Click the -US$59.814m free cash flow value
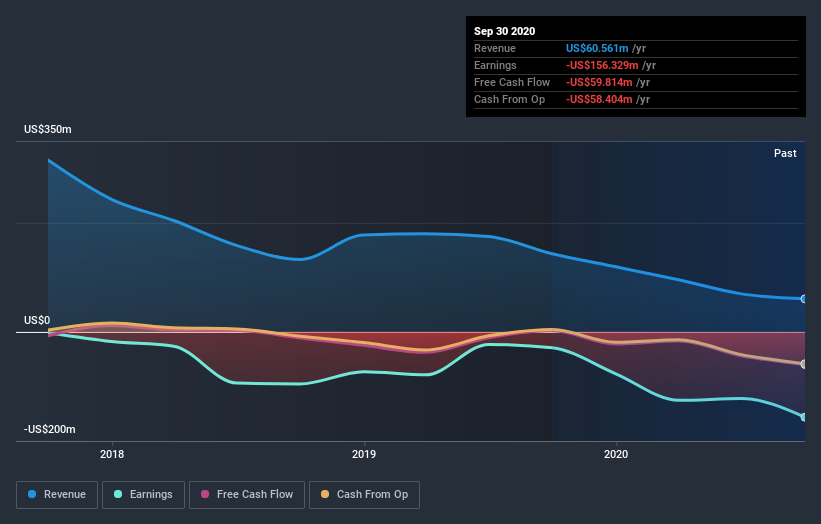 pyautogui.click(x=599, y=82)
